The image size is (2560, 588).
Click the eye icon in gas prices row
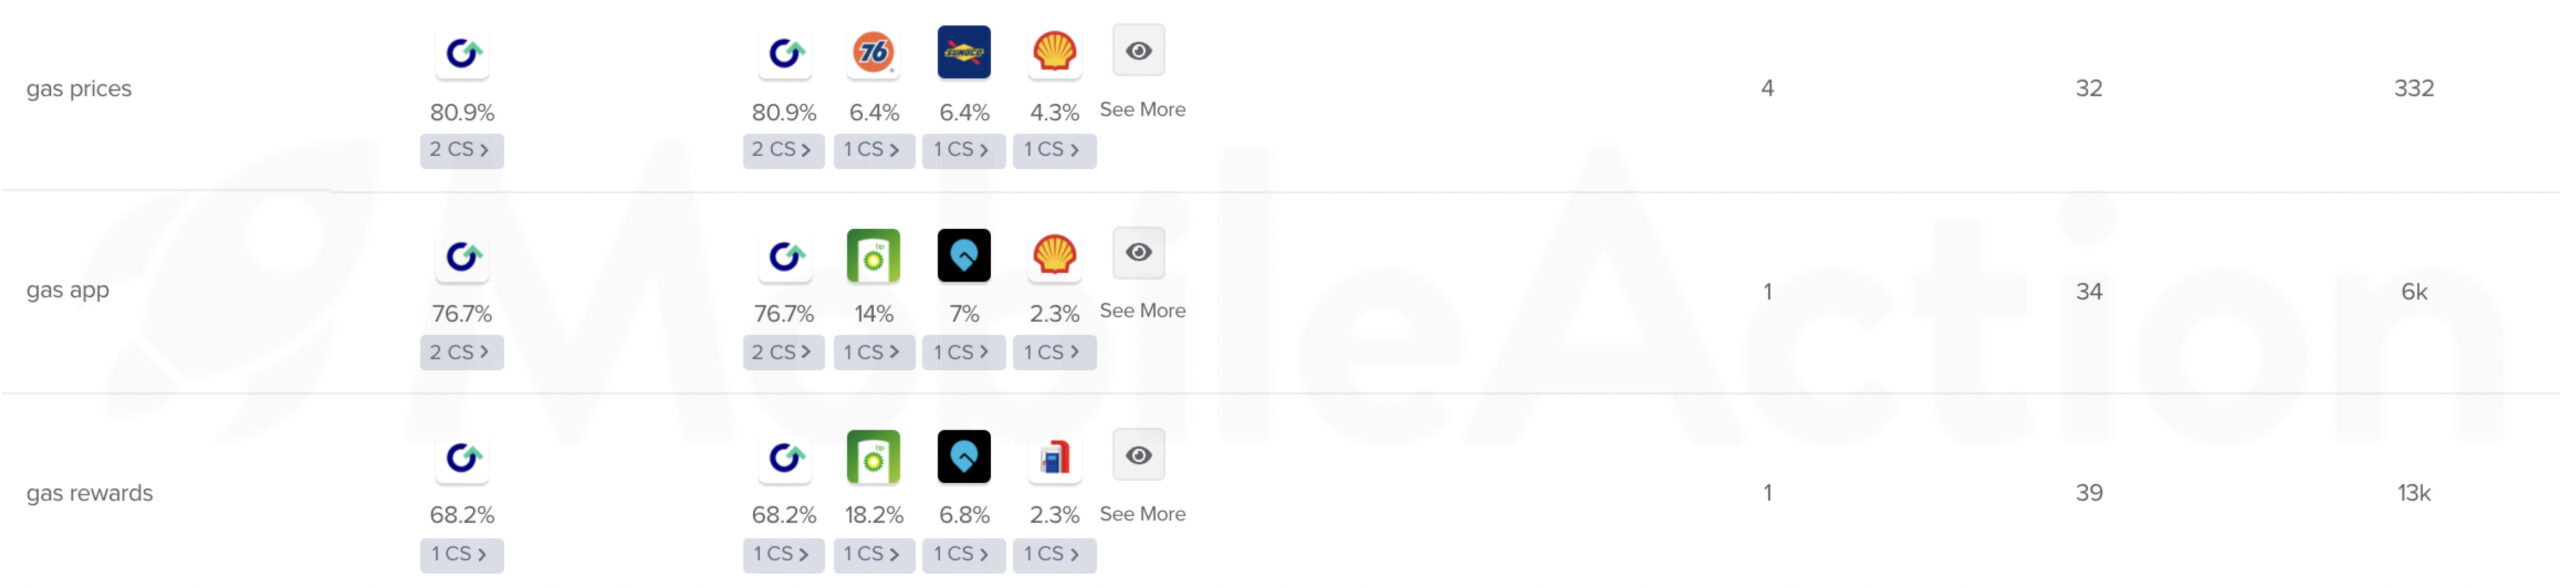click(x=1139, y=50)
